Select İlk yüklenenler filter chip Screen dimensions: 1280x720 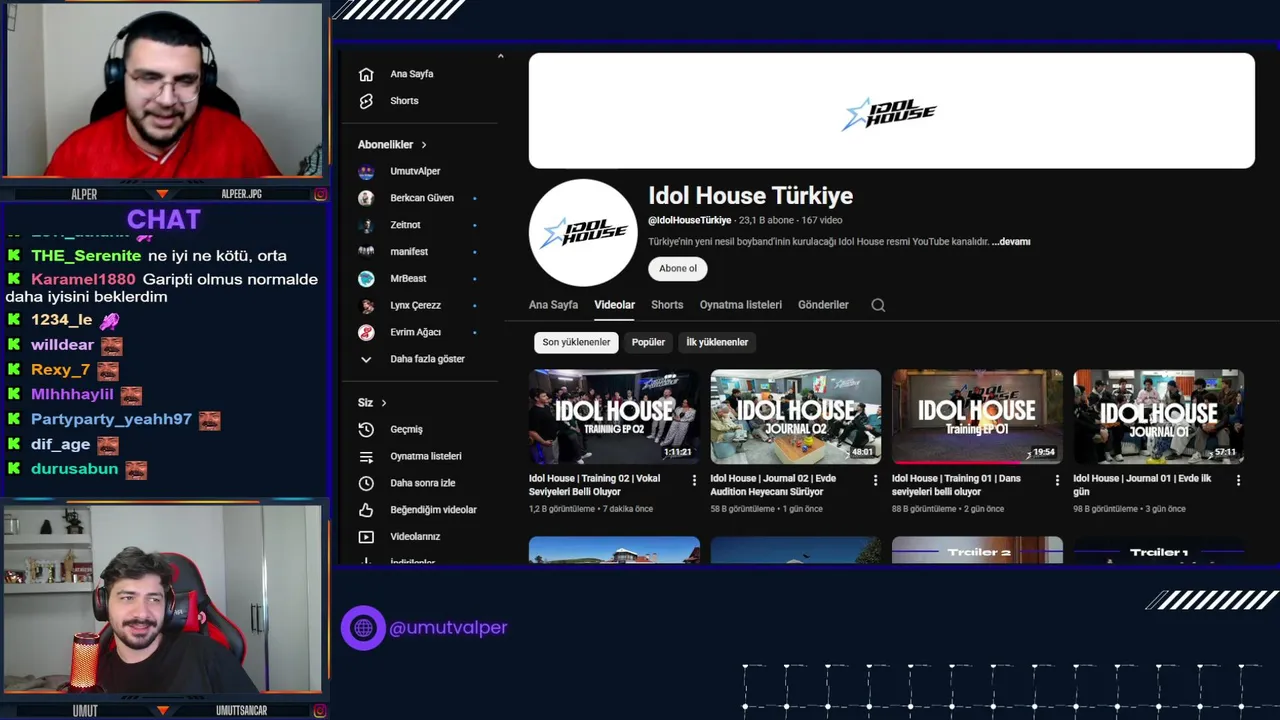coord(717,342)
